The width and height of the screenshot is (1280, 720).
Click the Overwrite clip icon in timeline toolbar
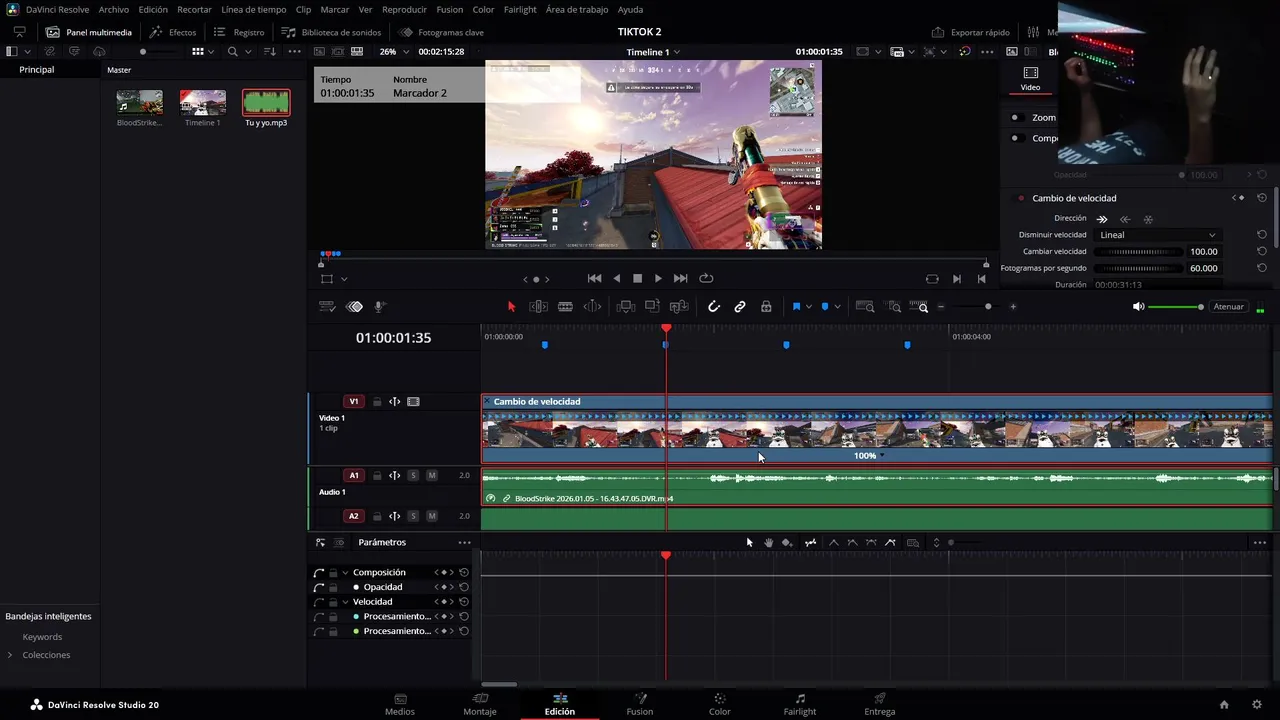pyautogui.click(x=653, y=307)
